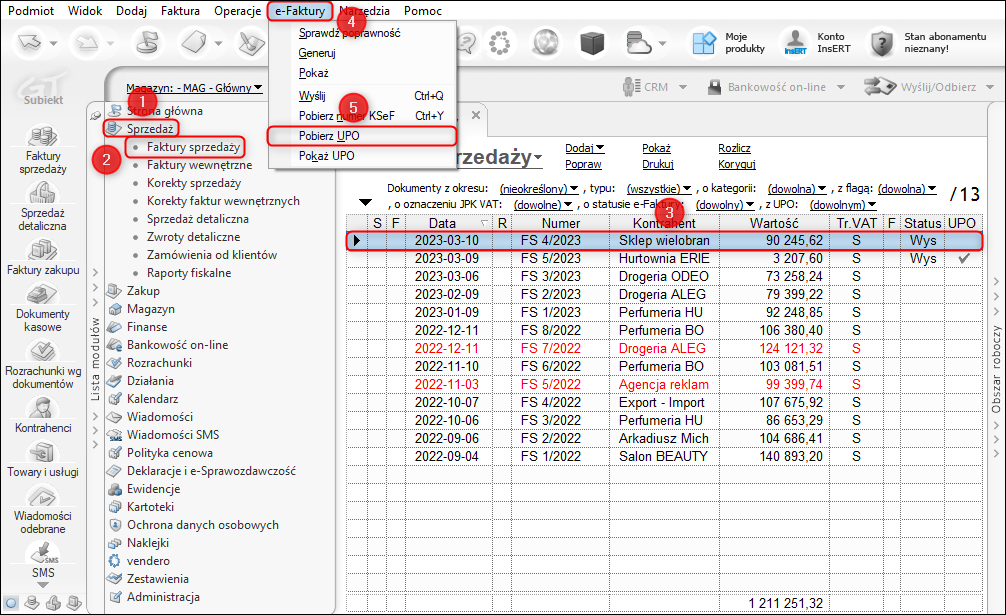Open the CRM toolbar item
The height and width of the screenshot is (615, 1006).
pos(654,87)
